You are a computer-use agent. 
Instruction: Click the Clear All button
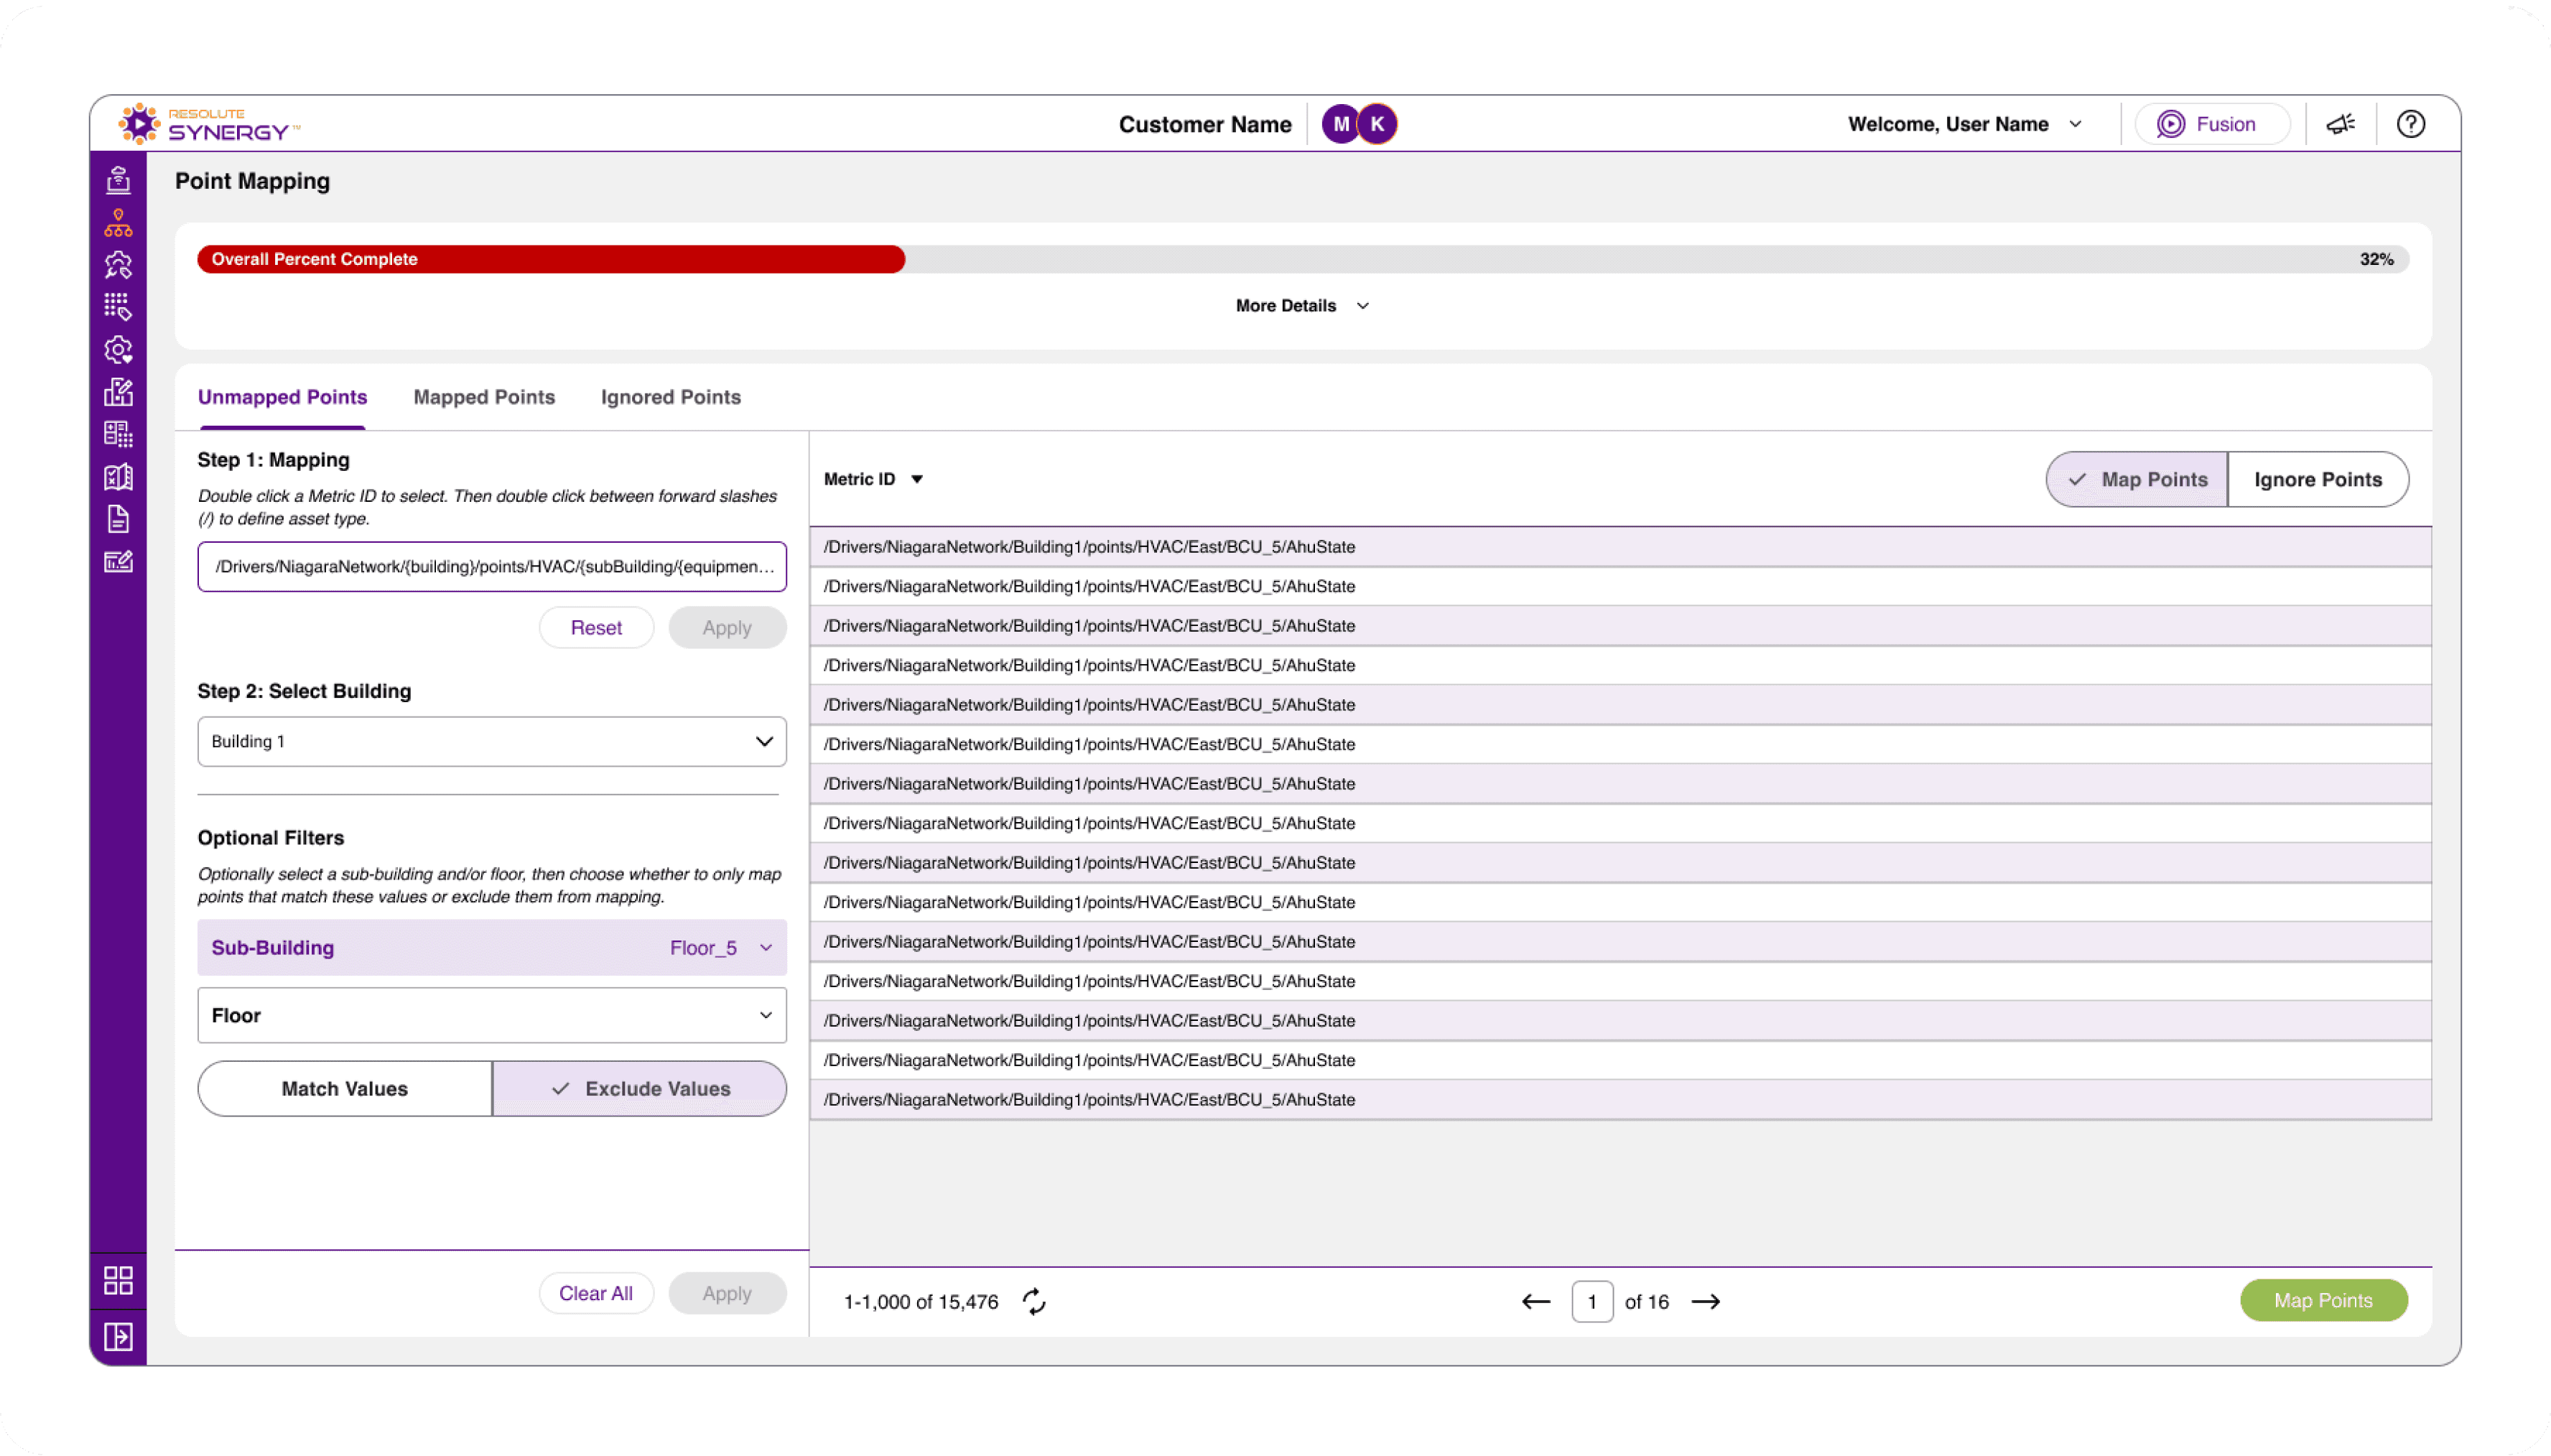(x=595, y=1293)
